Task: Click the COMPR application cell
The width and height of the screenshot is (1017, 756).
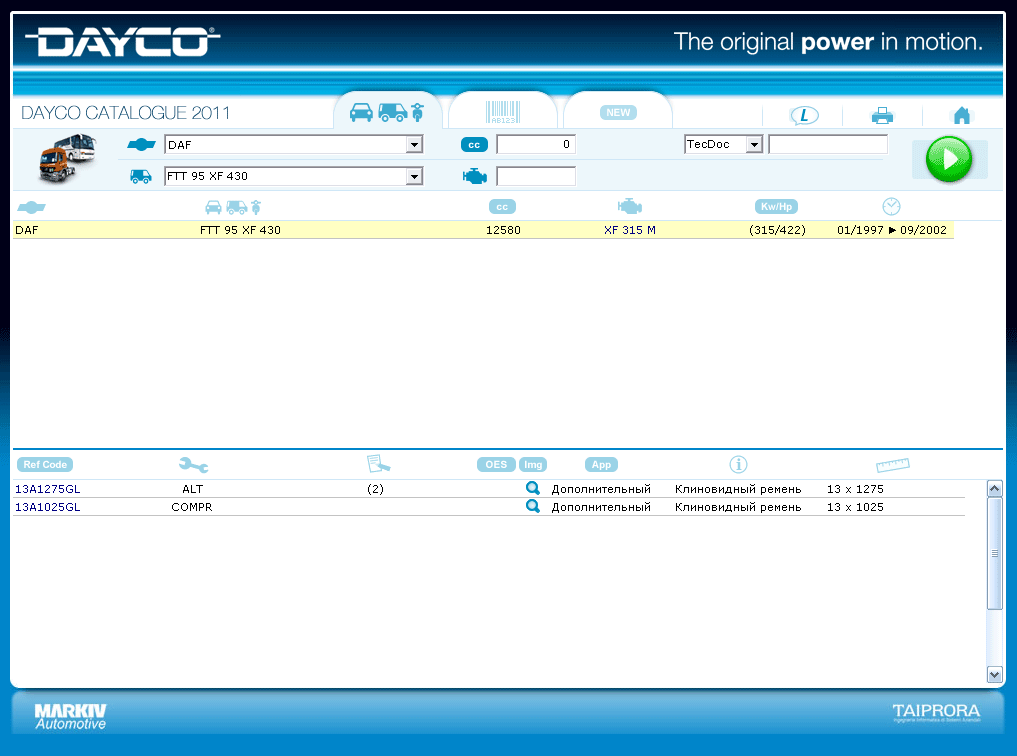Action: [x=192, y=507]
